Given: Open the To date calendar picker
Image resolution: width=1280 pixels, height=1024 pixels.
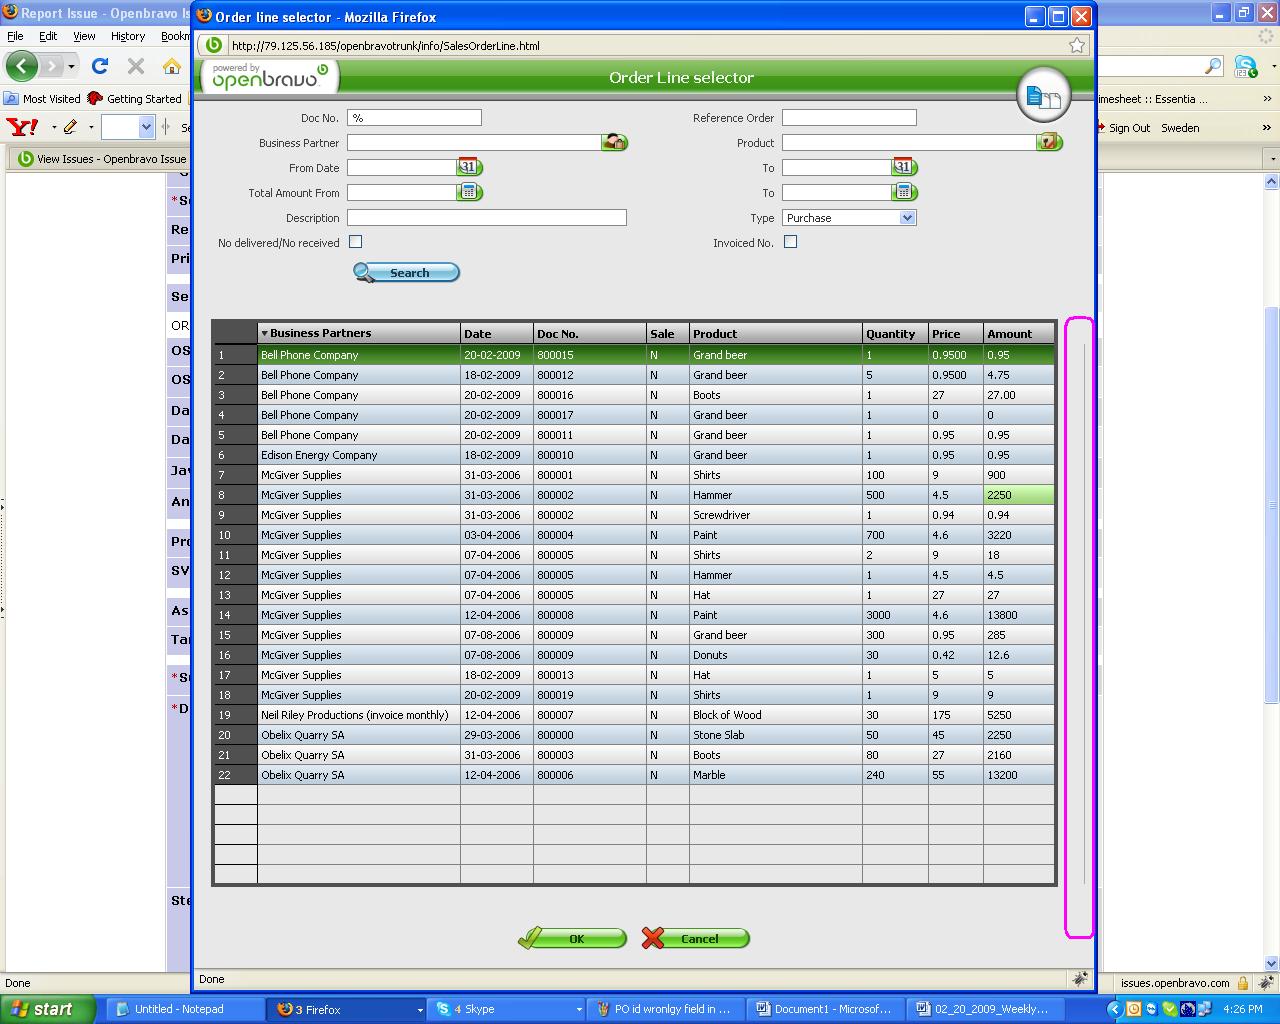Looking at the screenshot, I should point(903,168).
